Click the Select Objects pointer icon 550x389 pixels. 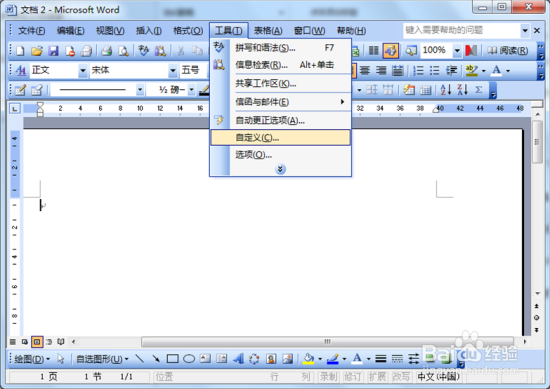pos(61,358)
